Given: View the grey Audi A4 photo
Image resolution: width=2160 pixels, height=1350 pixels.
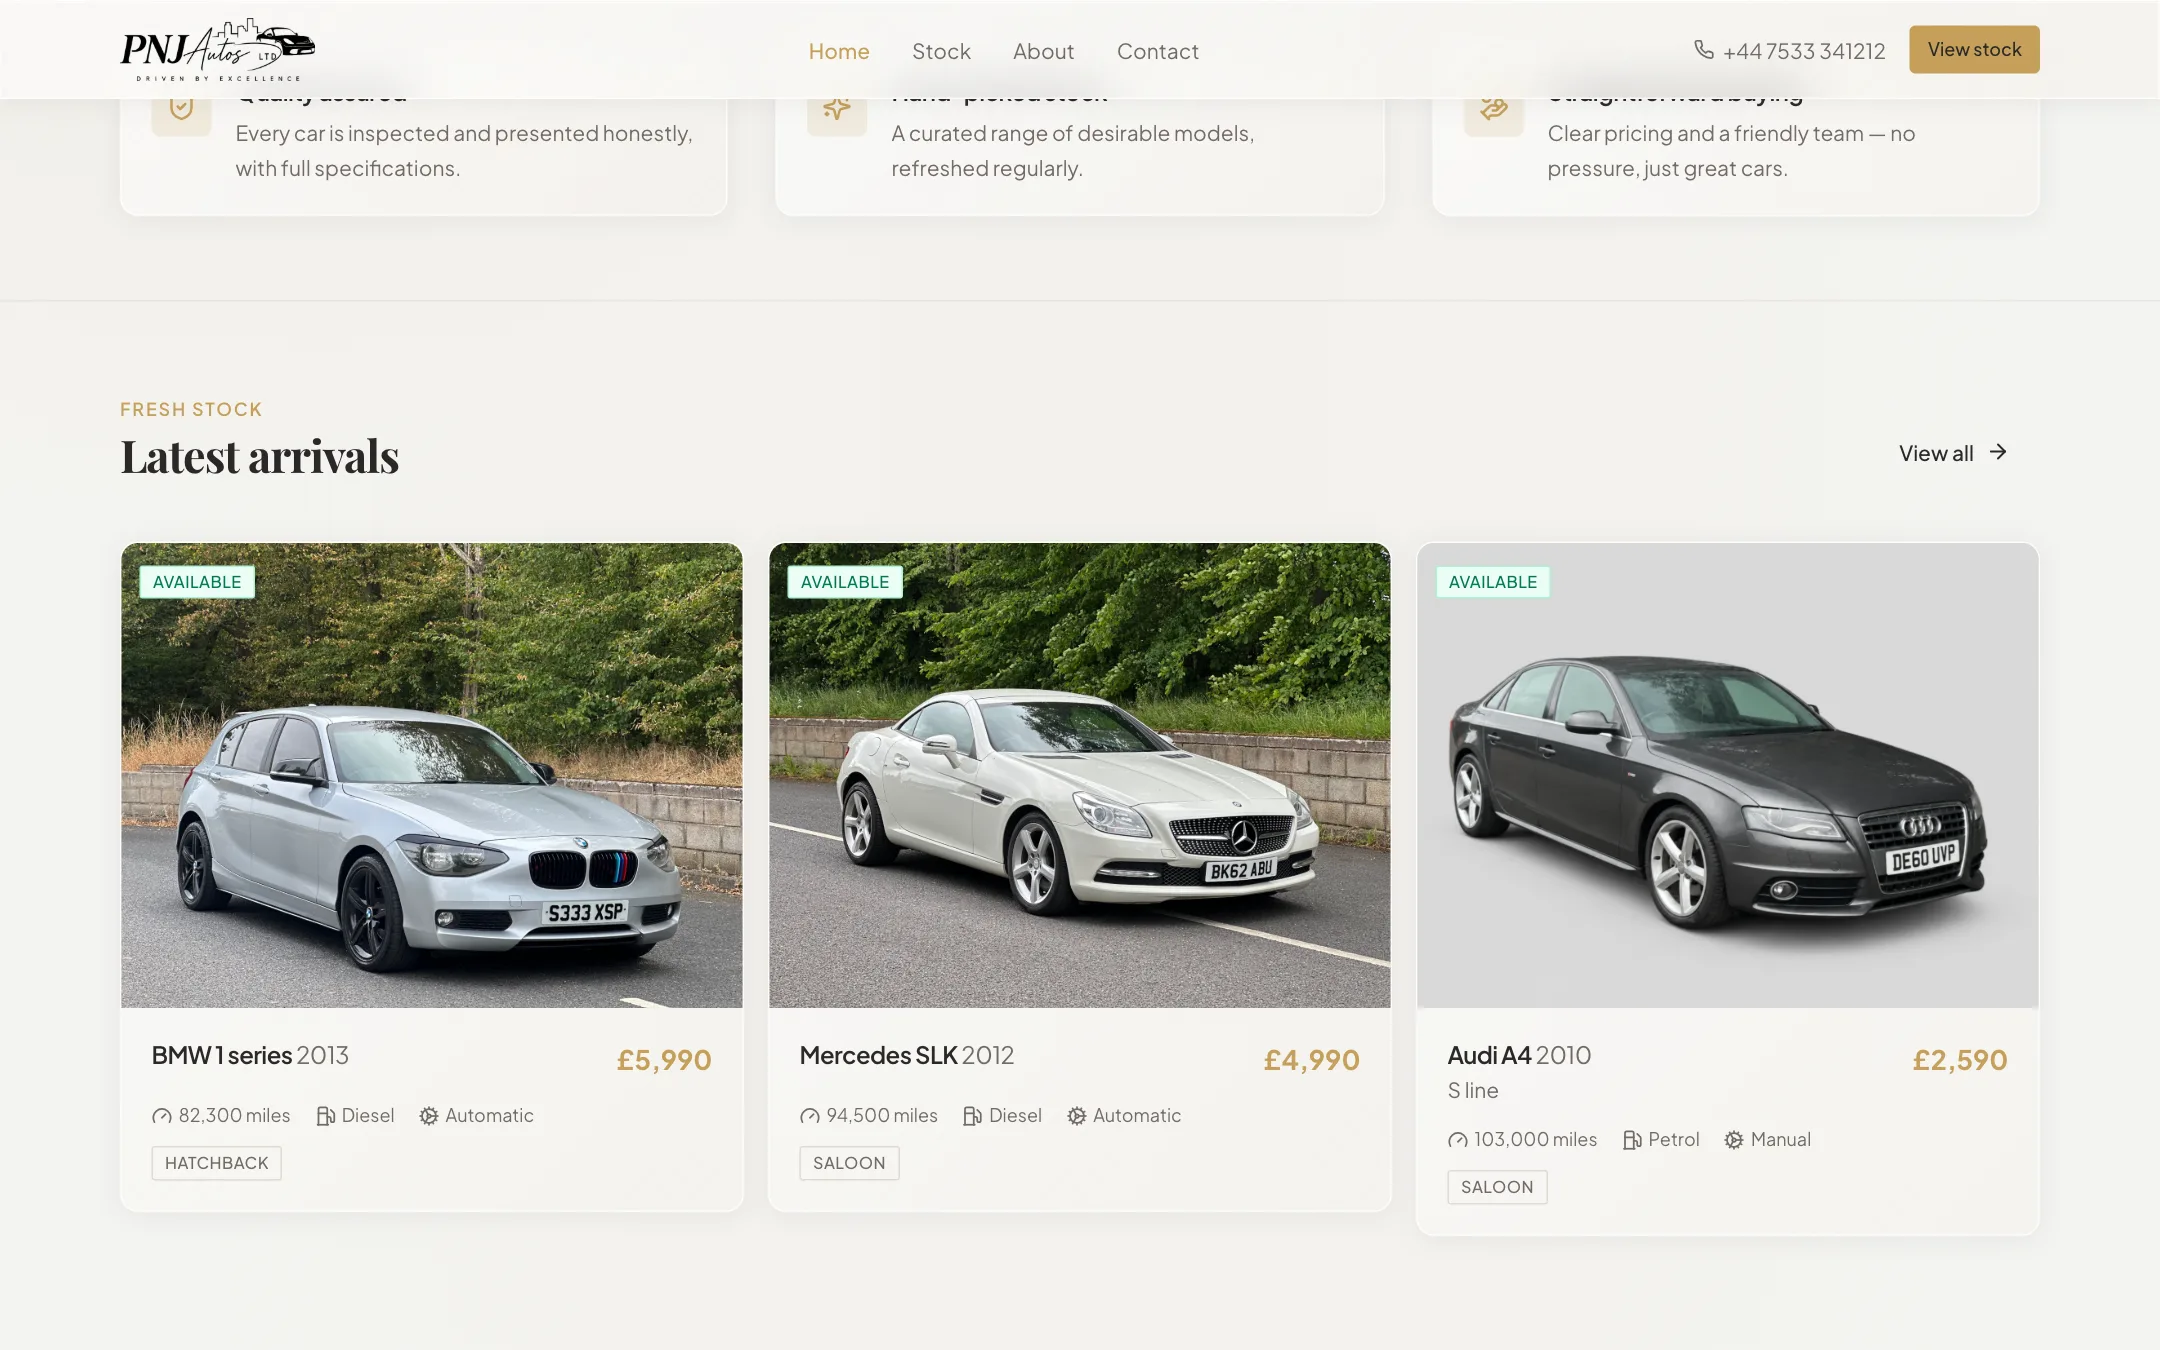Looking at the screenshot, I should pos(1728,775).
